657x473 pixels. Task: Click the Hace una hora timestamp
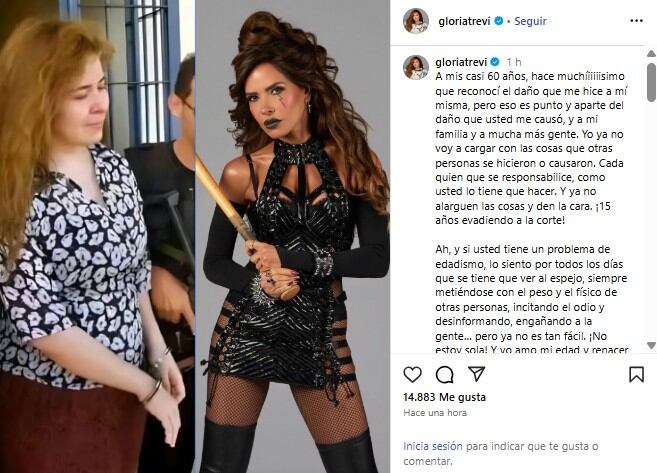435,413
